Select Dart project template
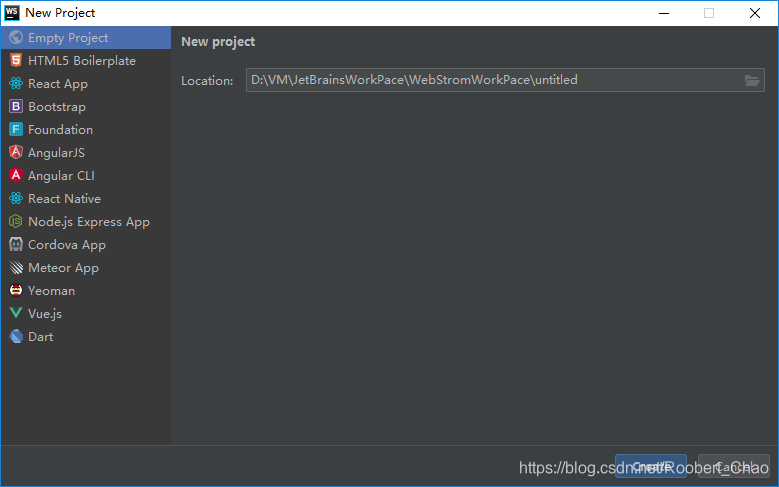Viewport: 779px width, 487px height. 86,336
